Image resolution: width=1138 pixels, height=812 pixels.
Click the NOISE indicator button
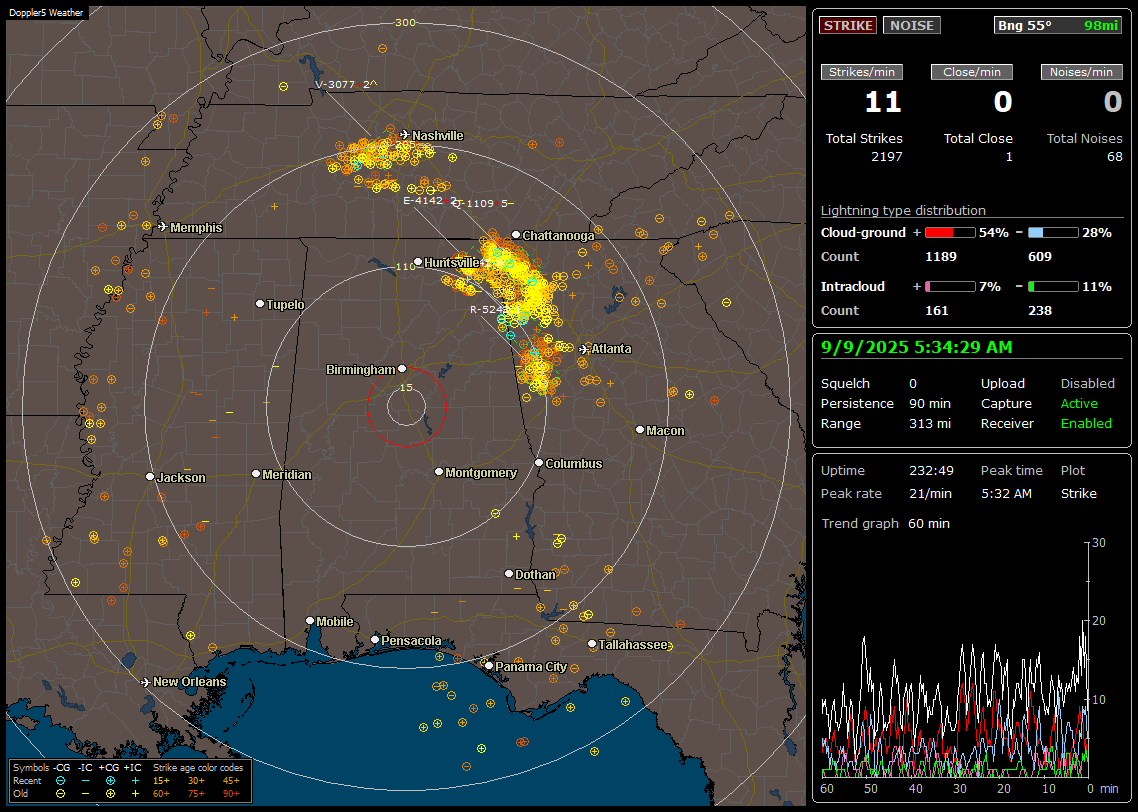(x=912, y=25)
